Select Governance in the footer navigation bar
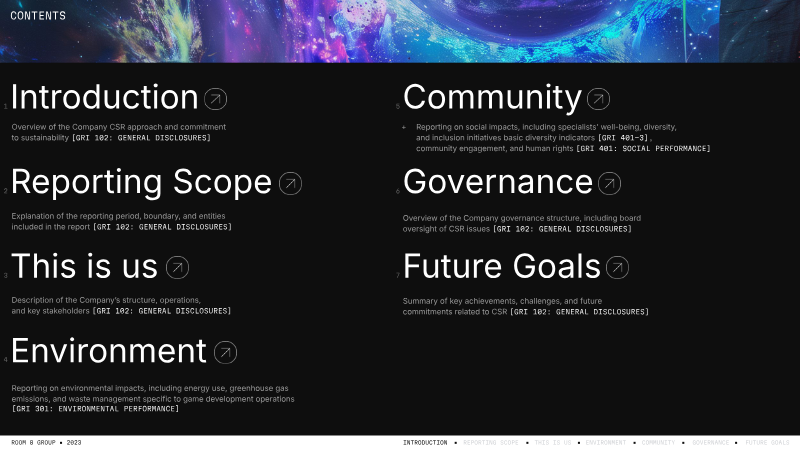 (710, 442)
